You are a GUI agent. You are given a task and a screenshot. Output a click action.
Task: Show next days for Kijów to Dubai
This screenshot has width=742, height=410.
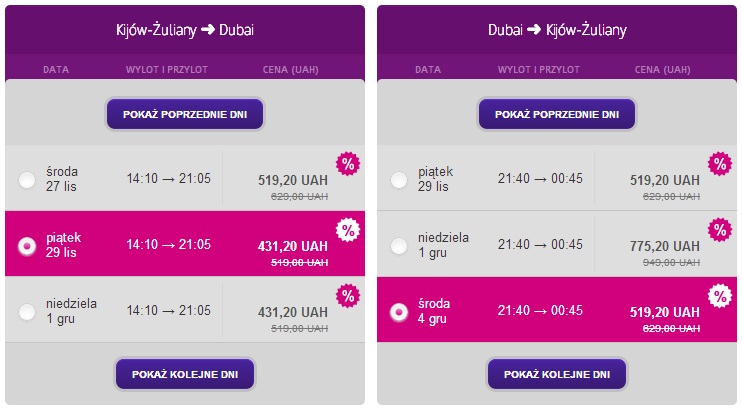click(185, 374)
